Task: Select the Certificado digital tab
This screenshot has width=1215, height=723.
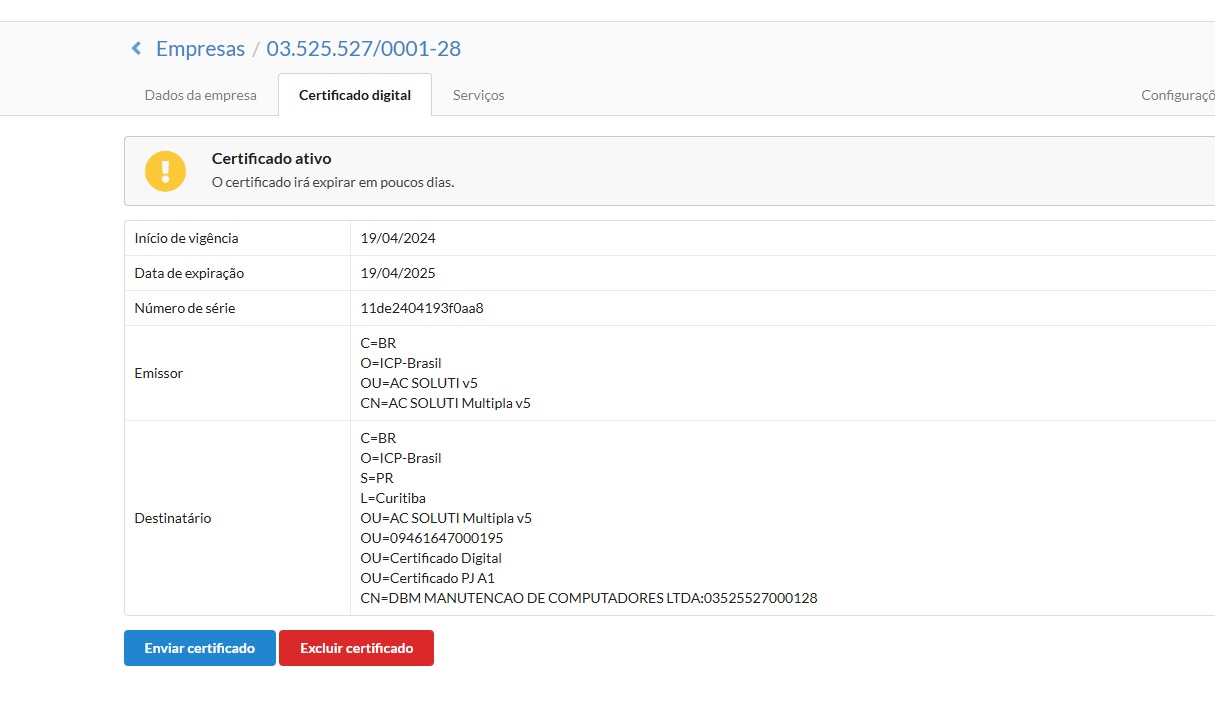Action: click(x=355, y=95)
